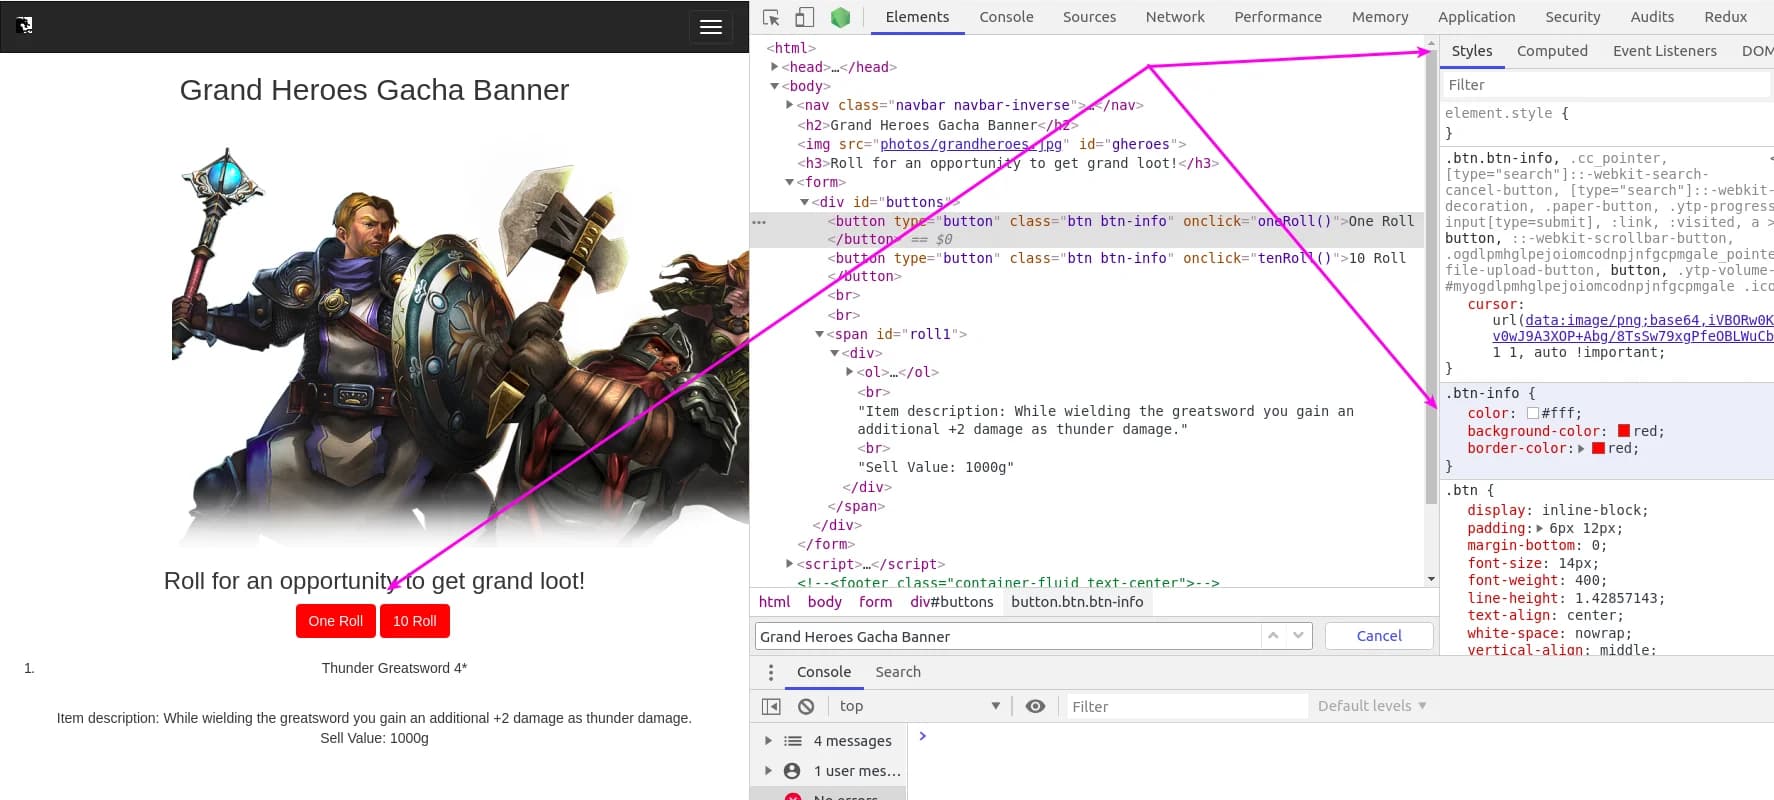Toggle live expression eye icon

(x=1035, y=706)
